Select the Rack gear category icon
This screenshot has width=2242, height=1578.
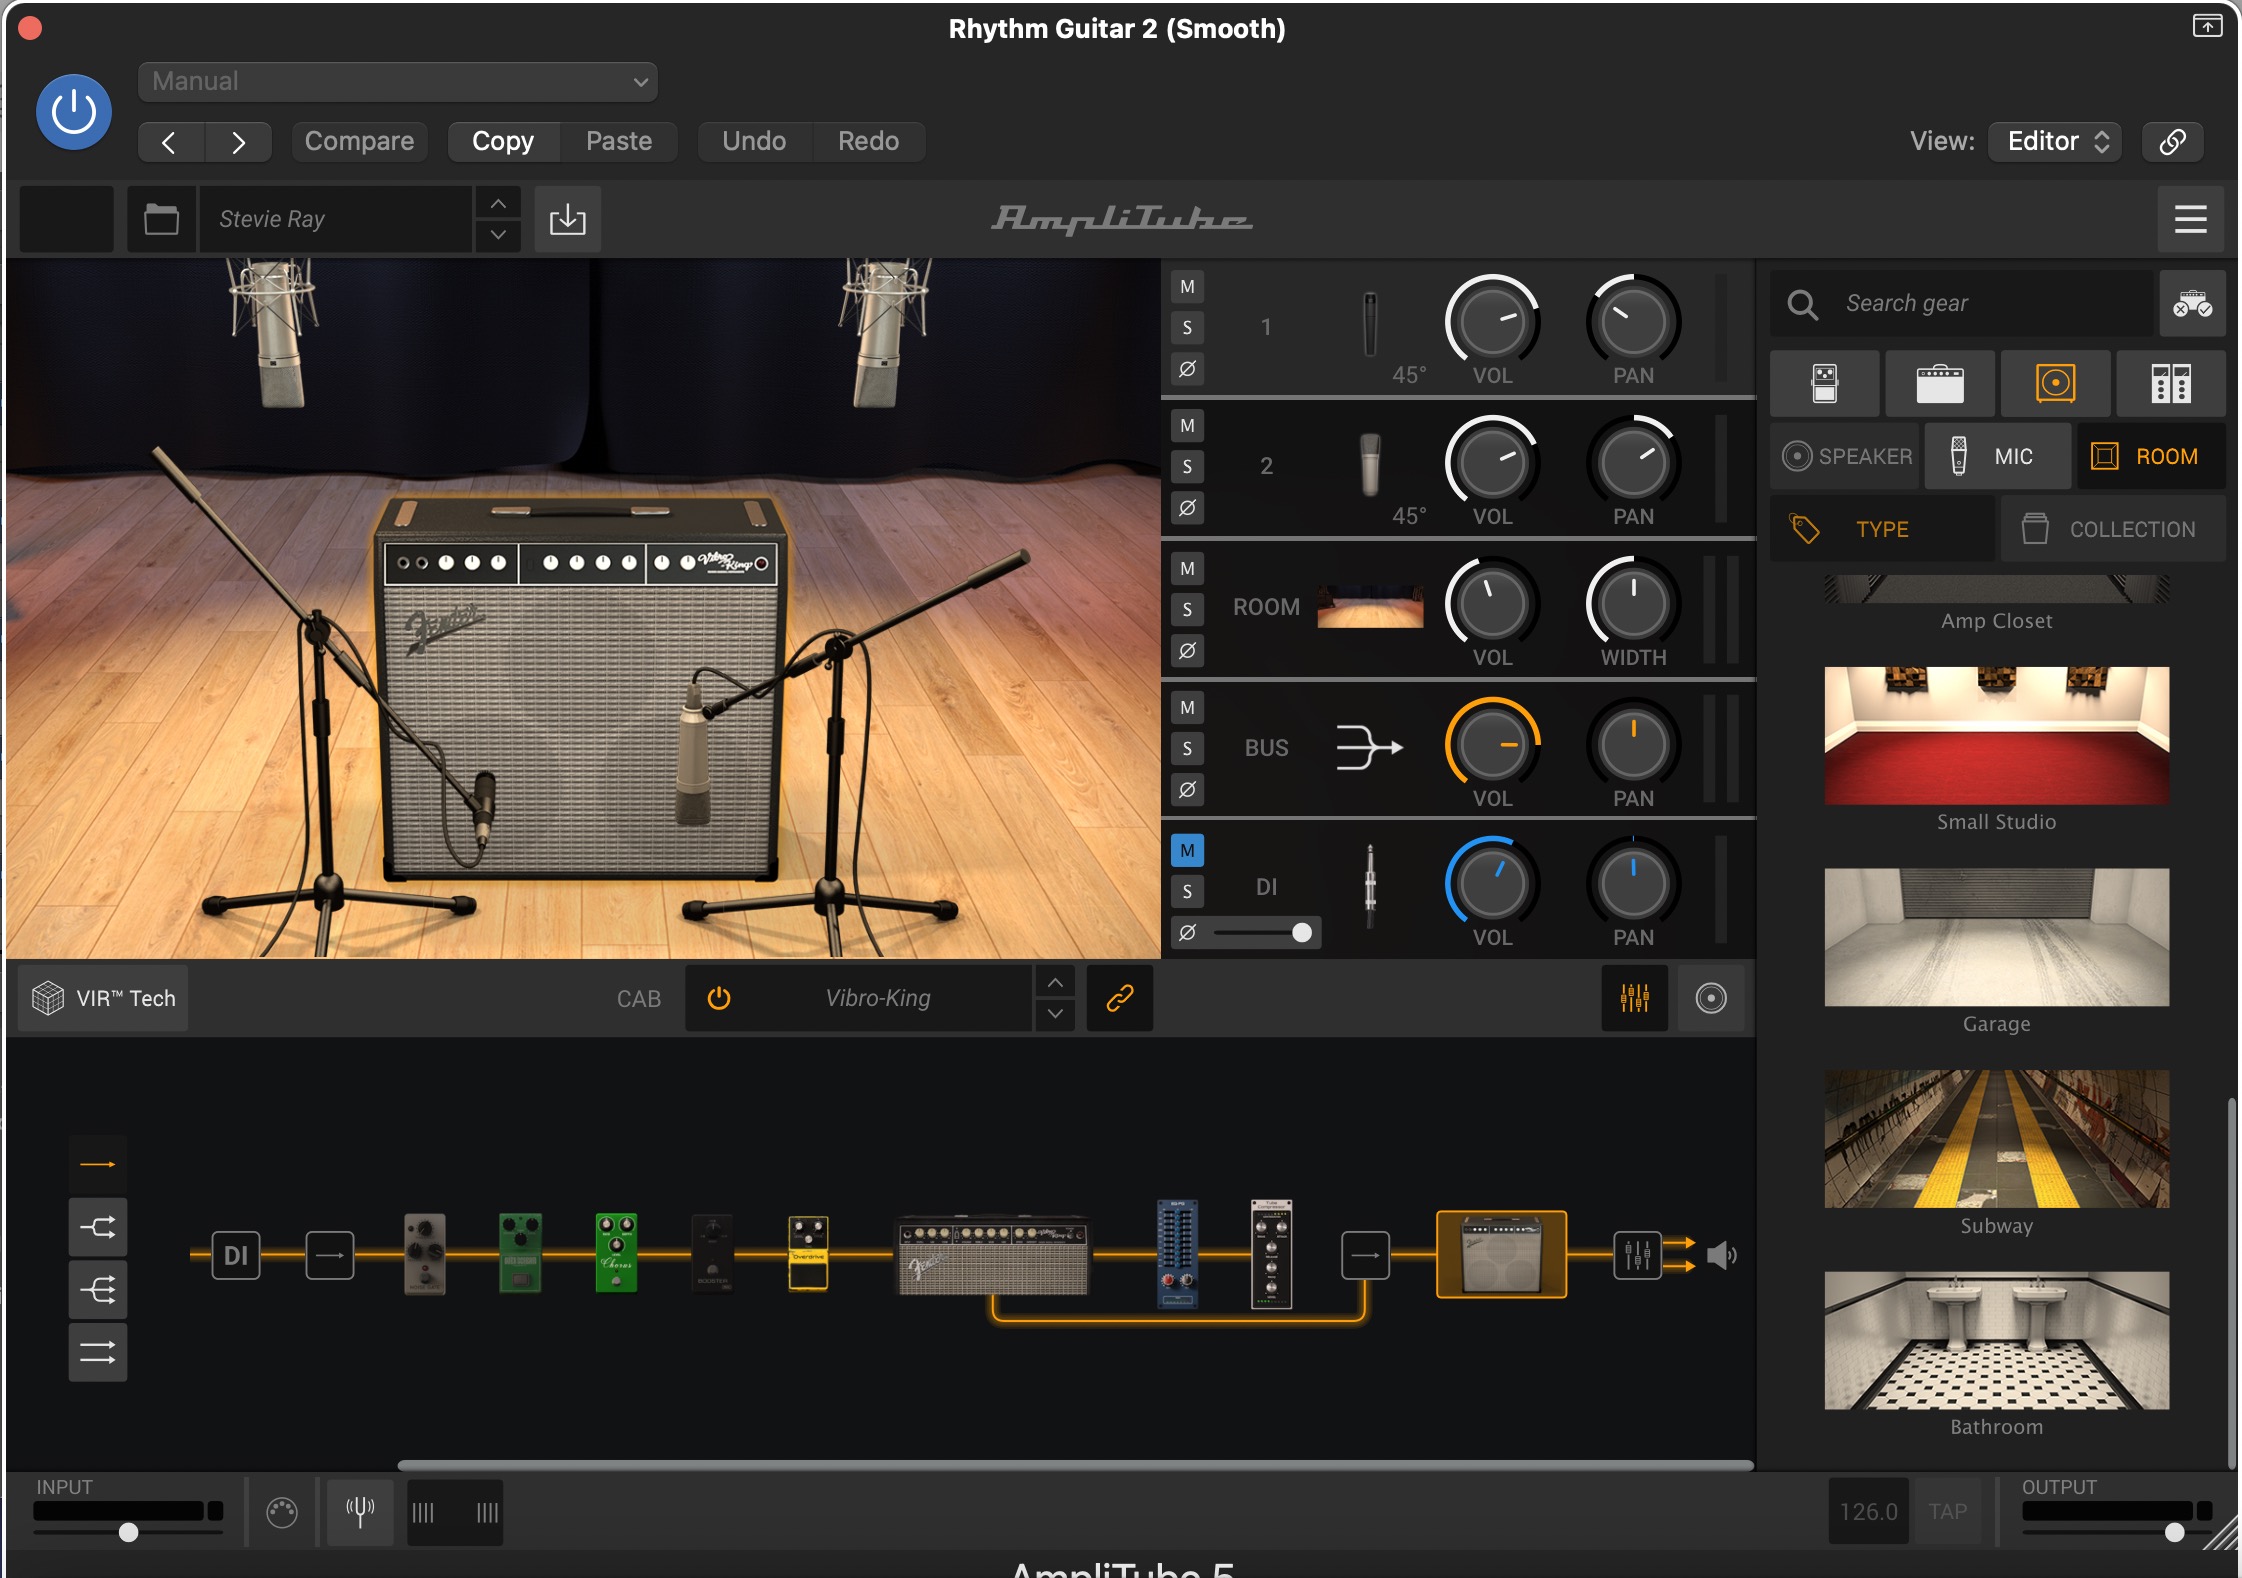point(2171,384)
